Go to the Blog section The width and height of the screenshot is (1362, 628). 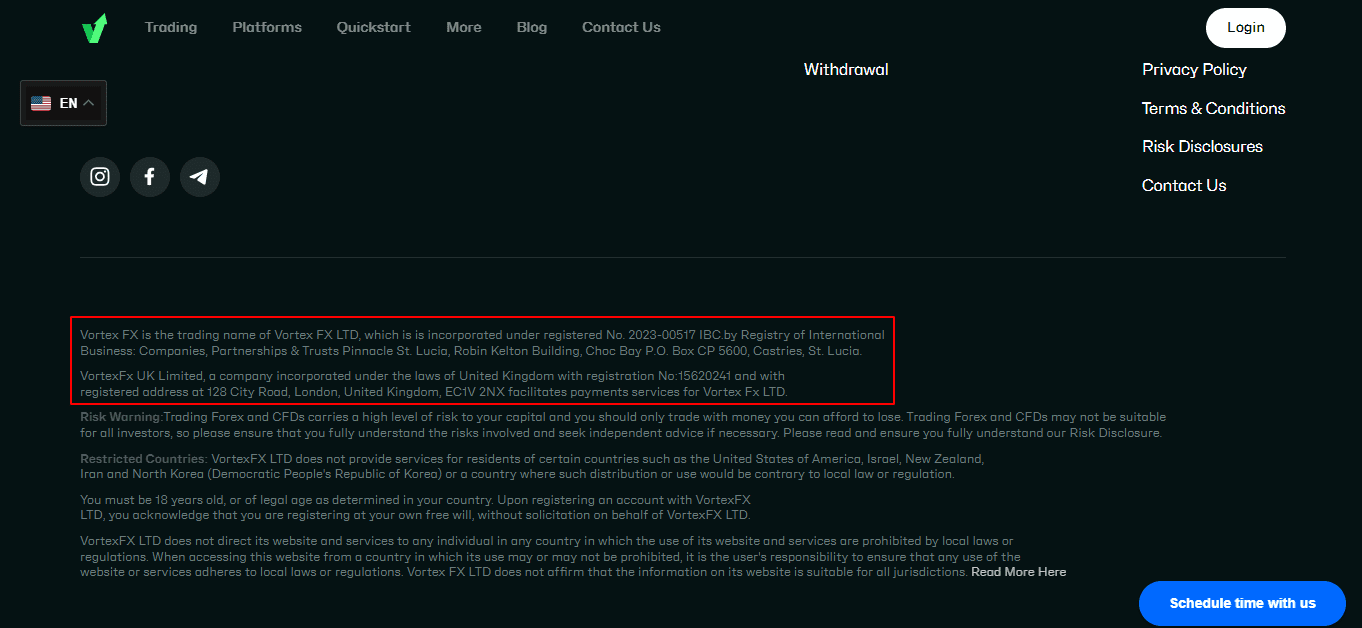[531, 27]
